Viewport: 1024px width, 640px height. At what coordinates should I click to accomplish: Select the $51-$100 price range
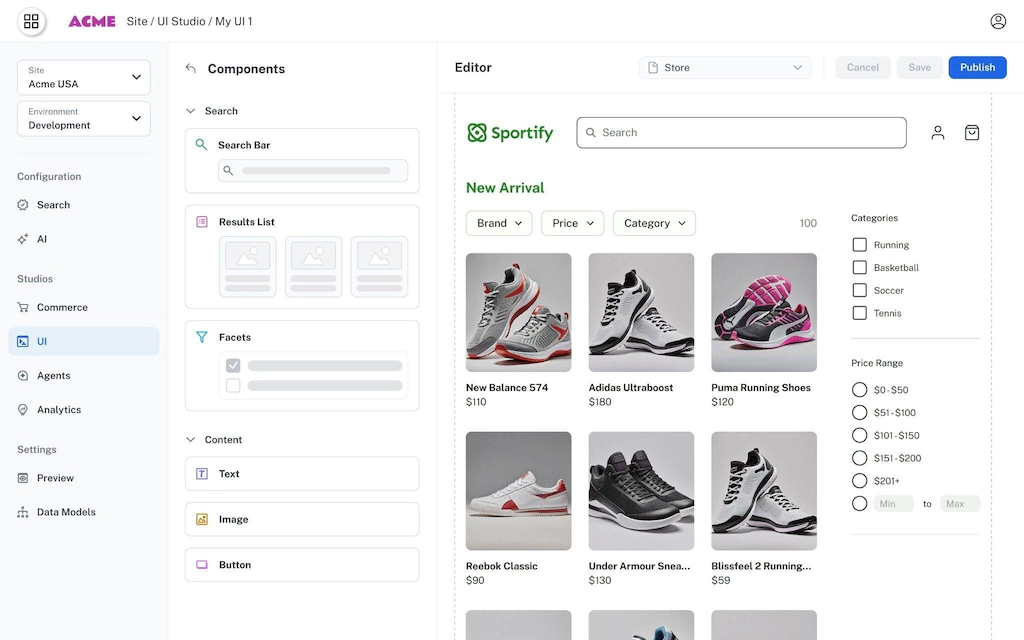click(859, 413)
